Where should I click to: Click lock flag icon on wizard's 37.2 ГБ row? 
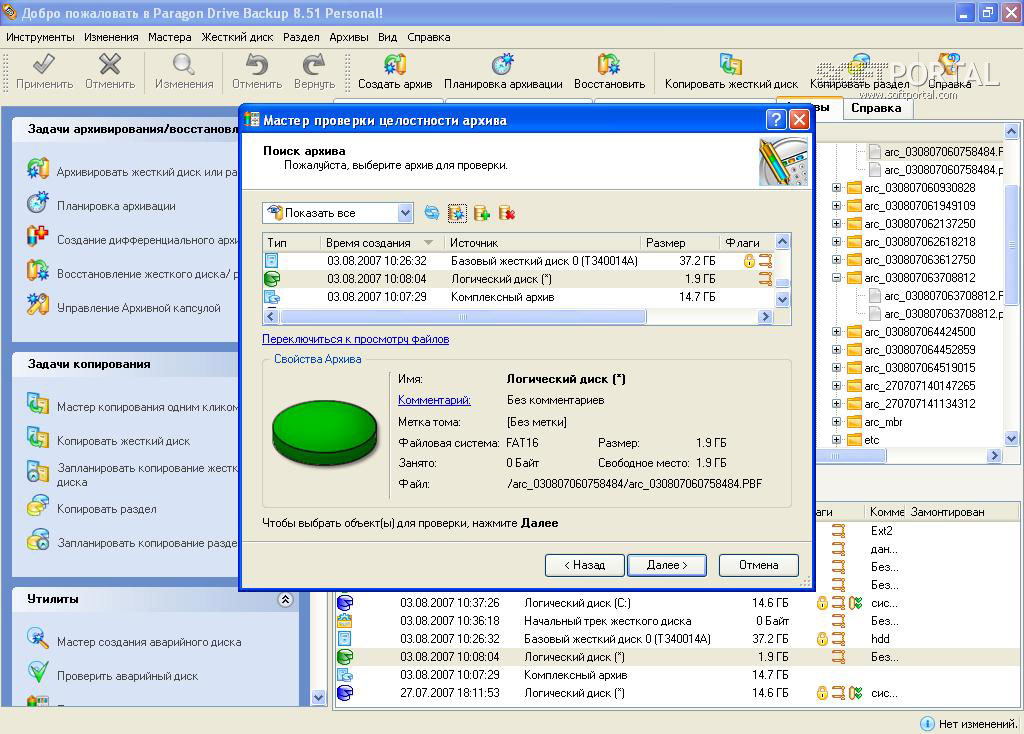coord(749,261)
